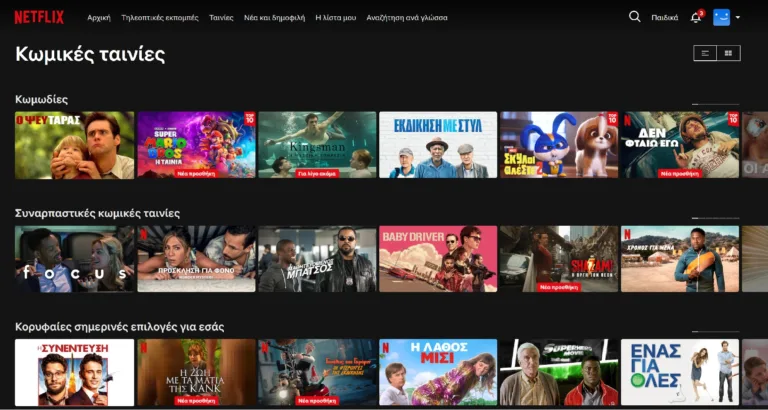Open Χρόνος για μένα thumbnail

(680, 259)
